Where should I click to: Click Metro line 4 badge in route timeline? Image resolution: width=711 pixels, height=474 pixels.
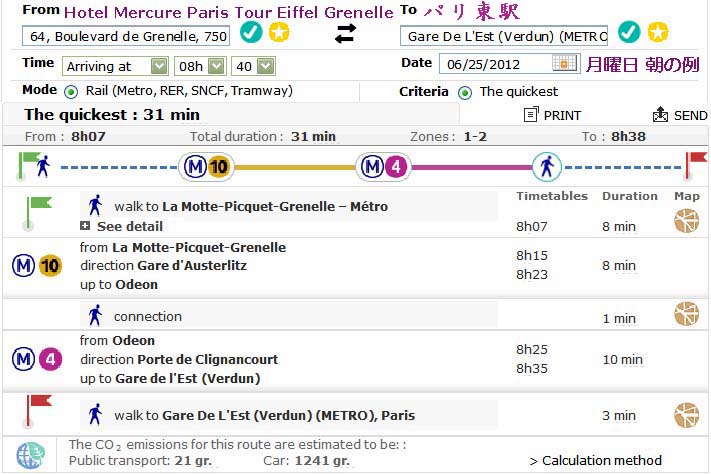(383, 167)
